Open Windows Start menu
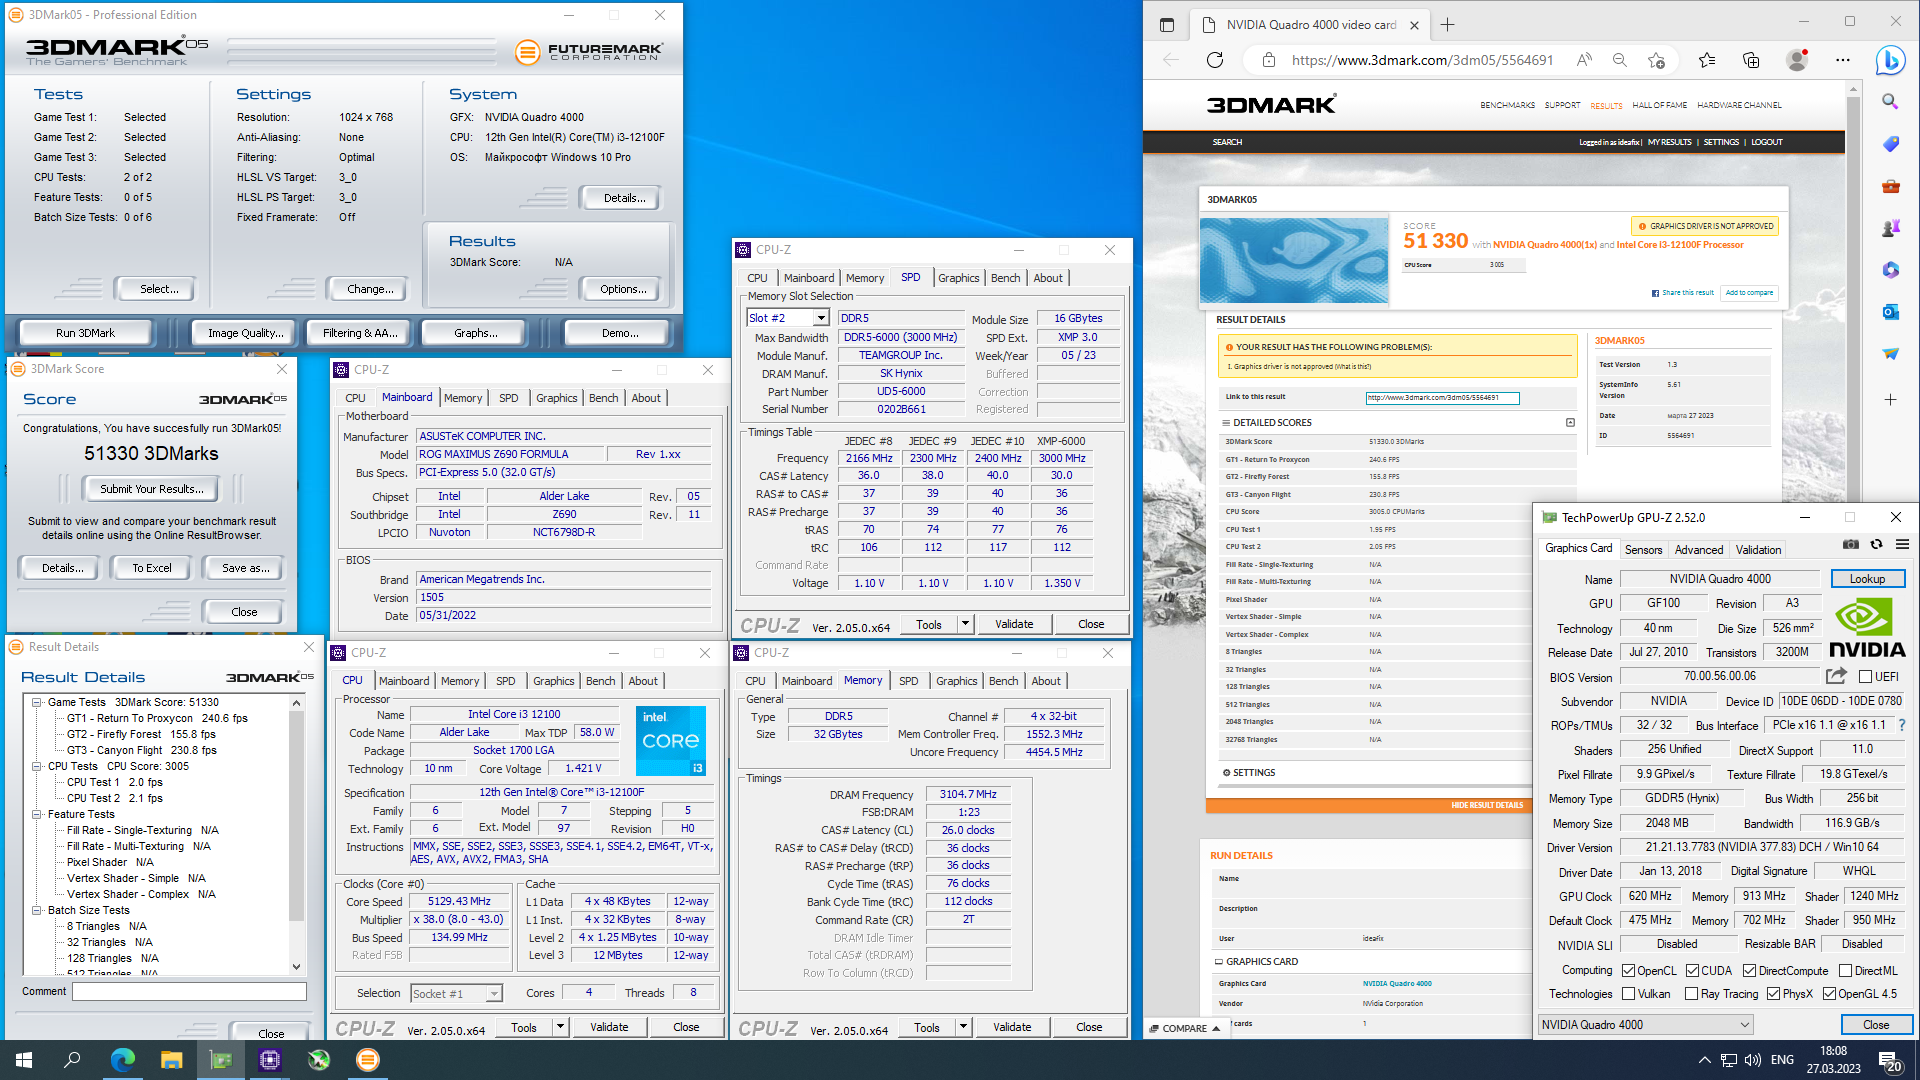Viewport: 1920px width, 1080px height. [x=24, y=1060]
